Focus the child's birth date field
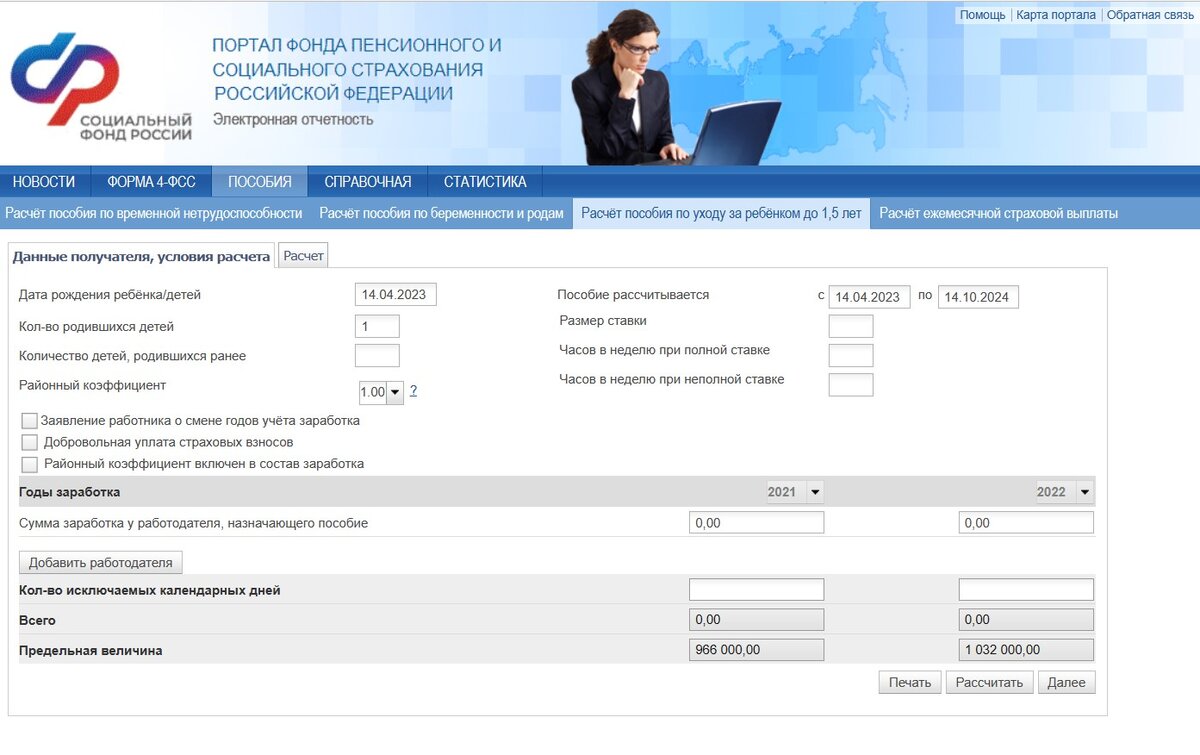Viewport: 1200px width, 755px height. tap(396, 295)
